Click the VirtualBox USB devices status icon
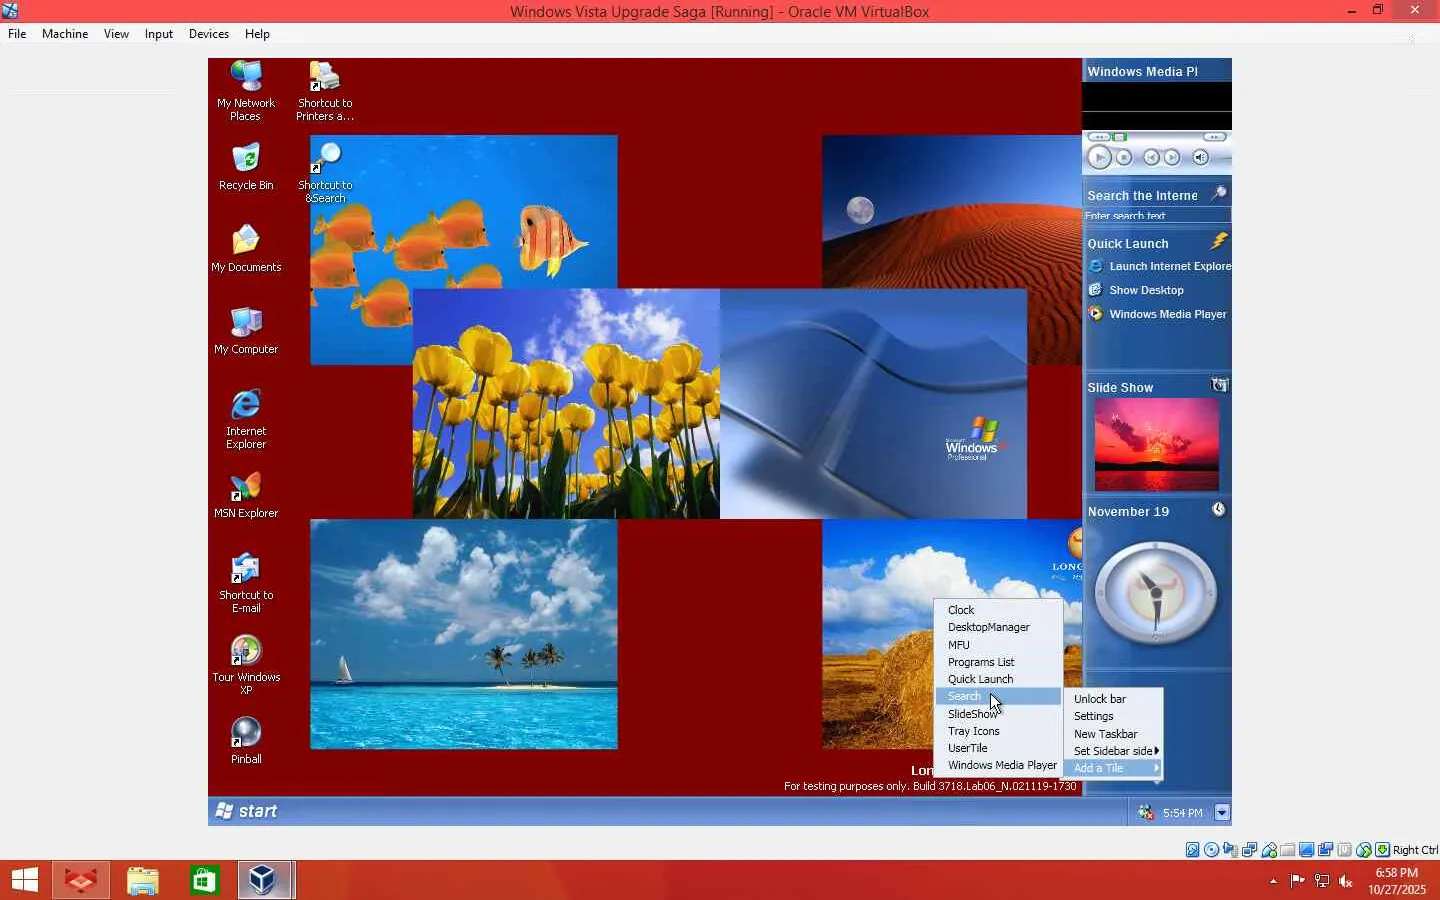Viewport: 1440px width, 900px height. tap(1269, 850)
